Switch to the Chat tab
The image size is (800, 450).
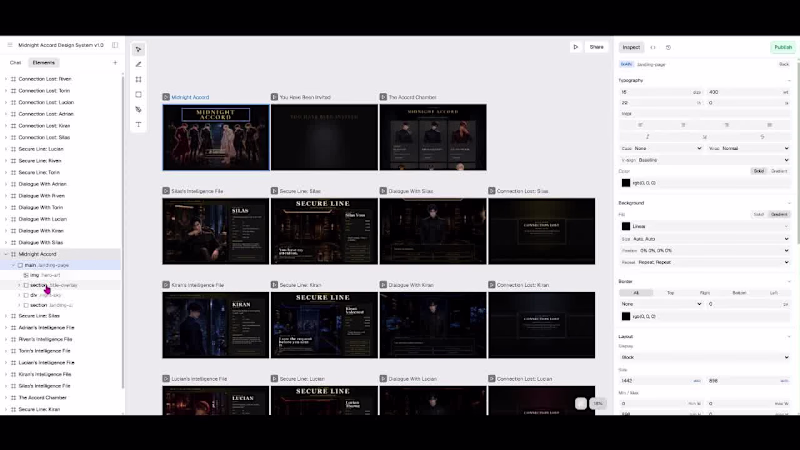pos(15,63)
